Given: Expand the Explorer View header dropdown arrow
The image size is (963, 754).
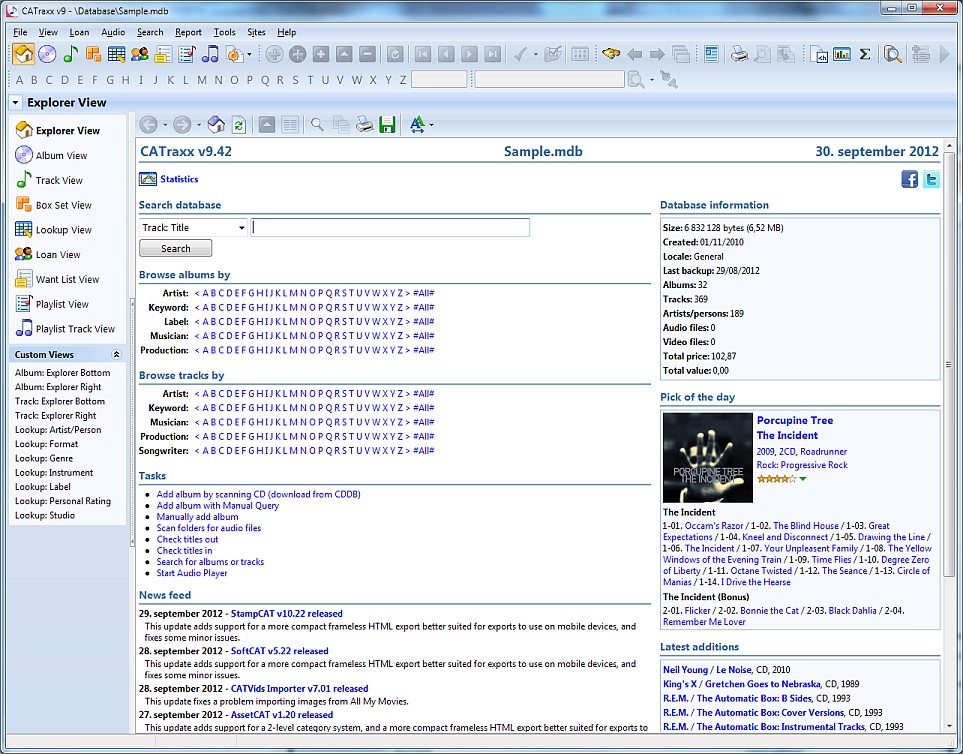Looking at the screenshot, I should 15,103.
